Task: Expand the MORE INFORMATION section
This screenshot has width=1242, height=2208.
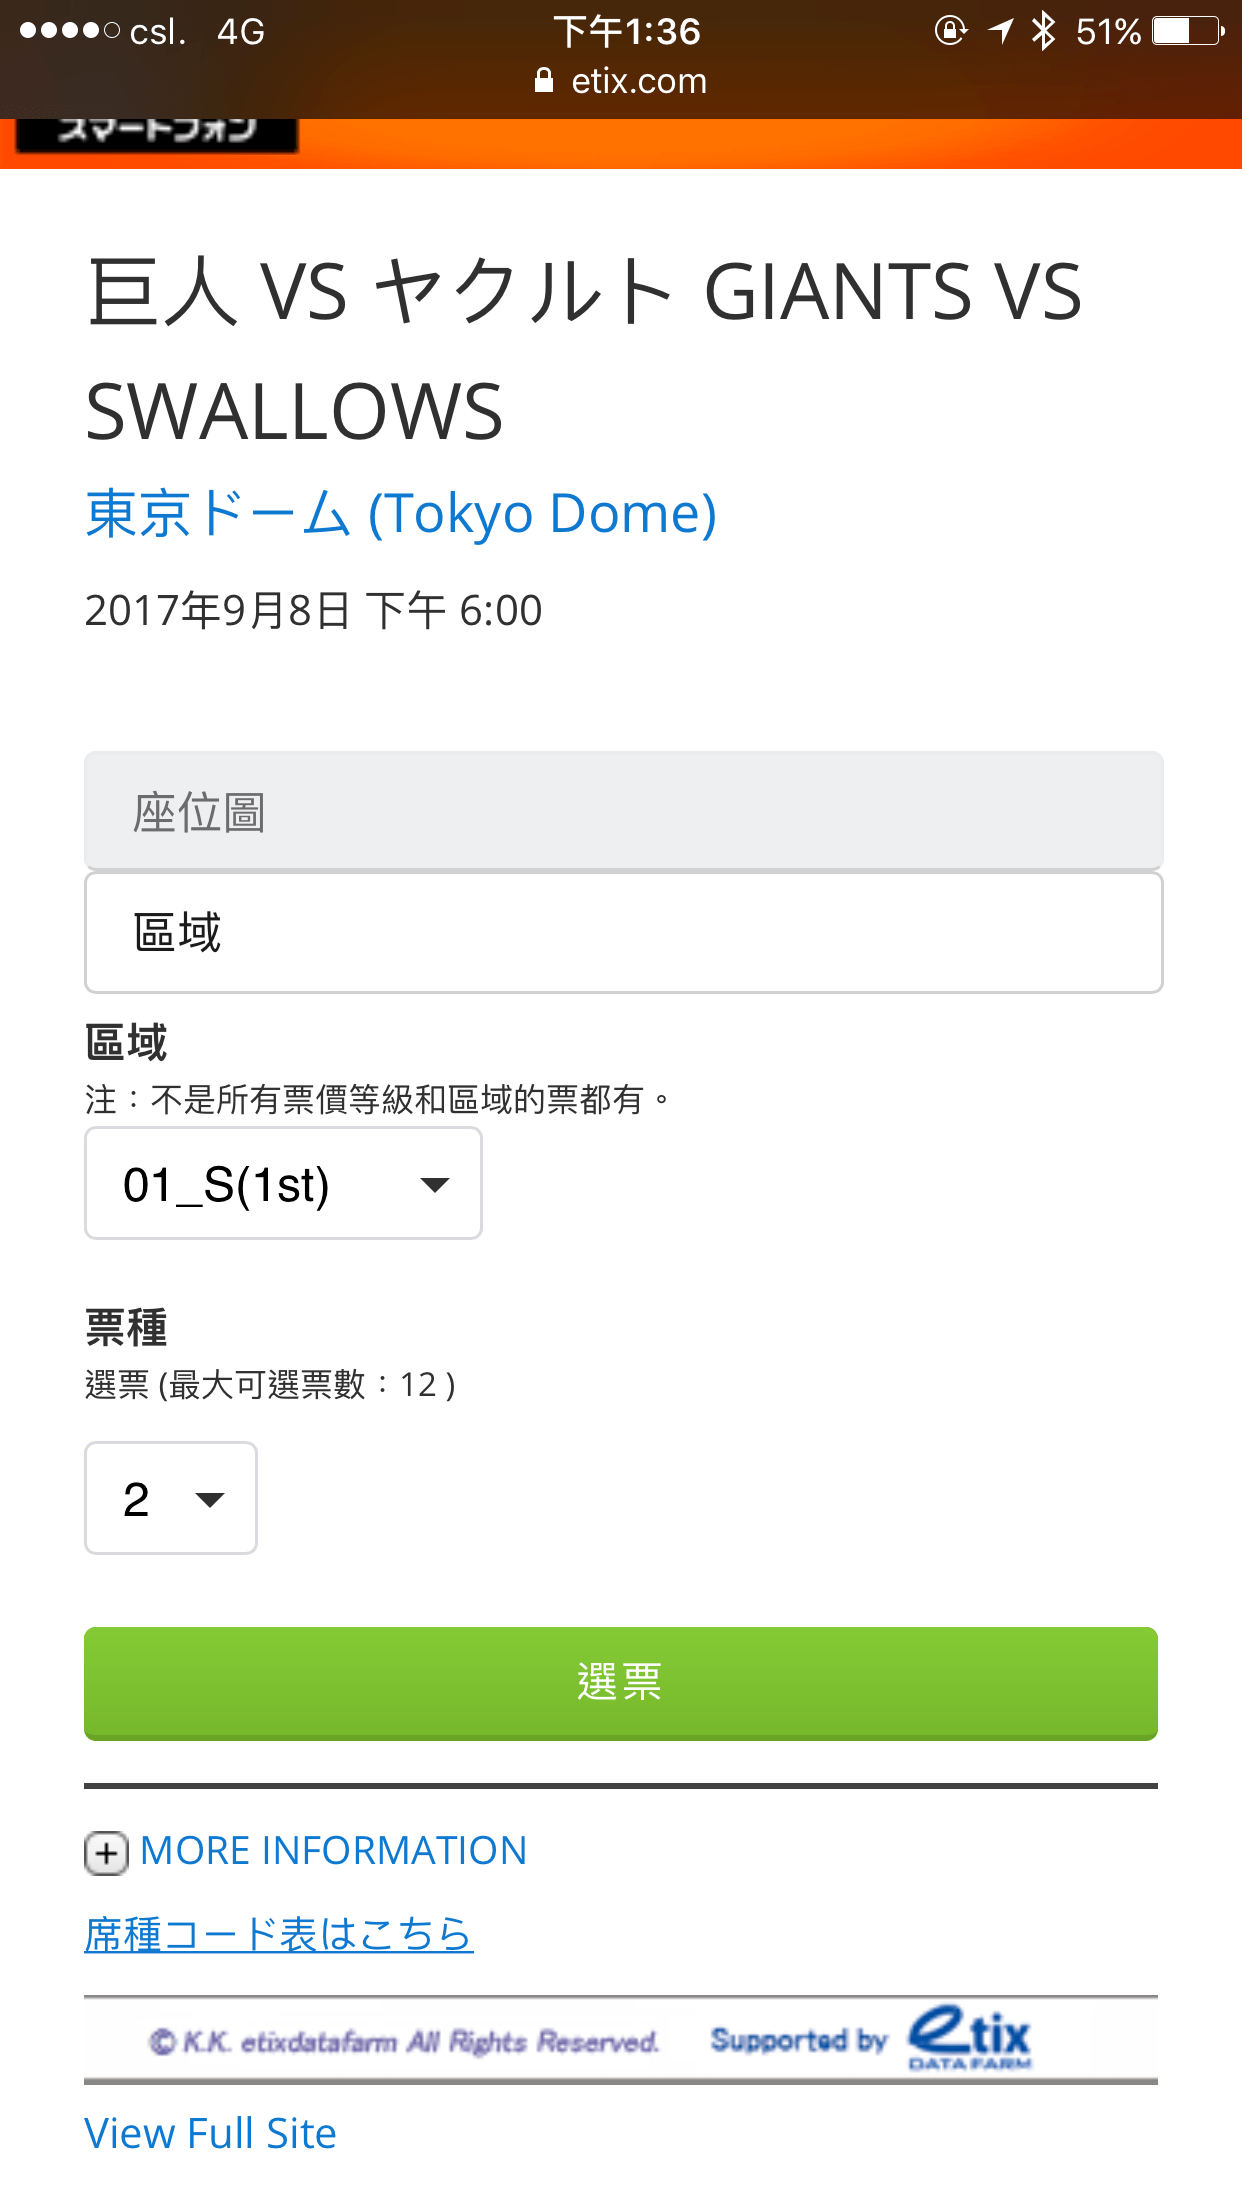Action: pyautogui.click(x=333, y=1851)
